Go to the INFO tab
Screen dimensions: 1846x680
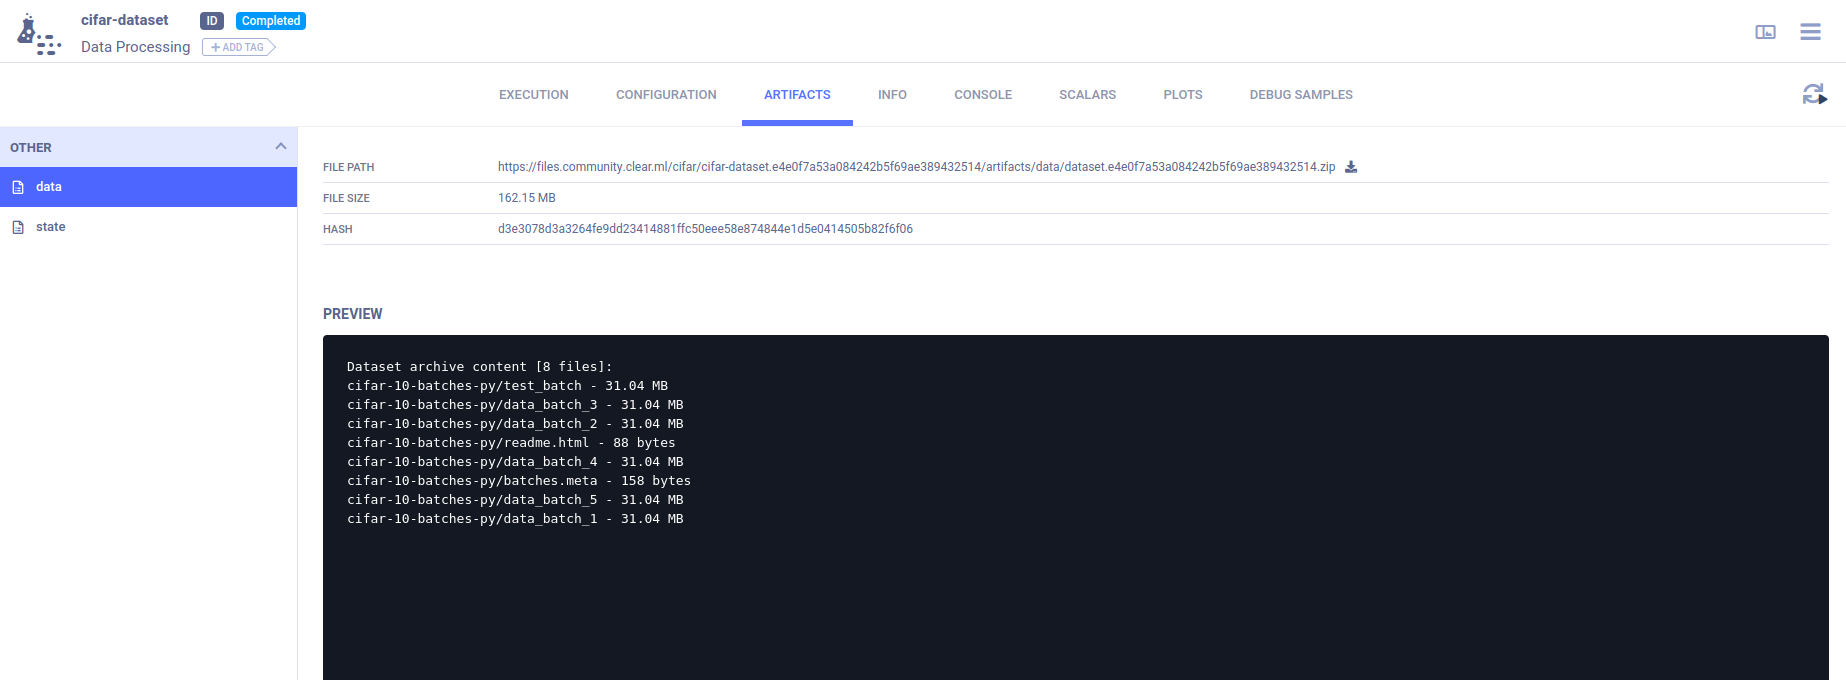pos(892,95)
